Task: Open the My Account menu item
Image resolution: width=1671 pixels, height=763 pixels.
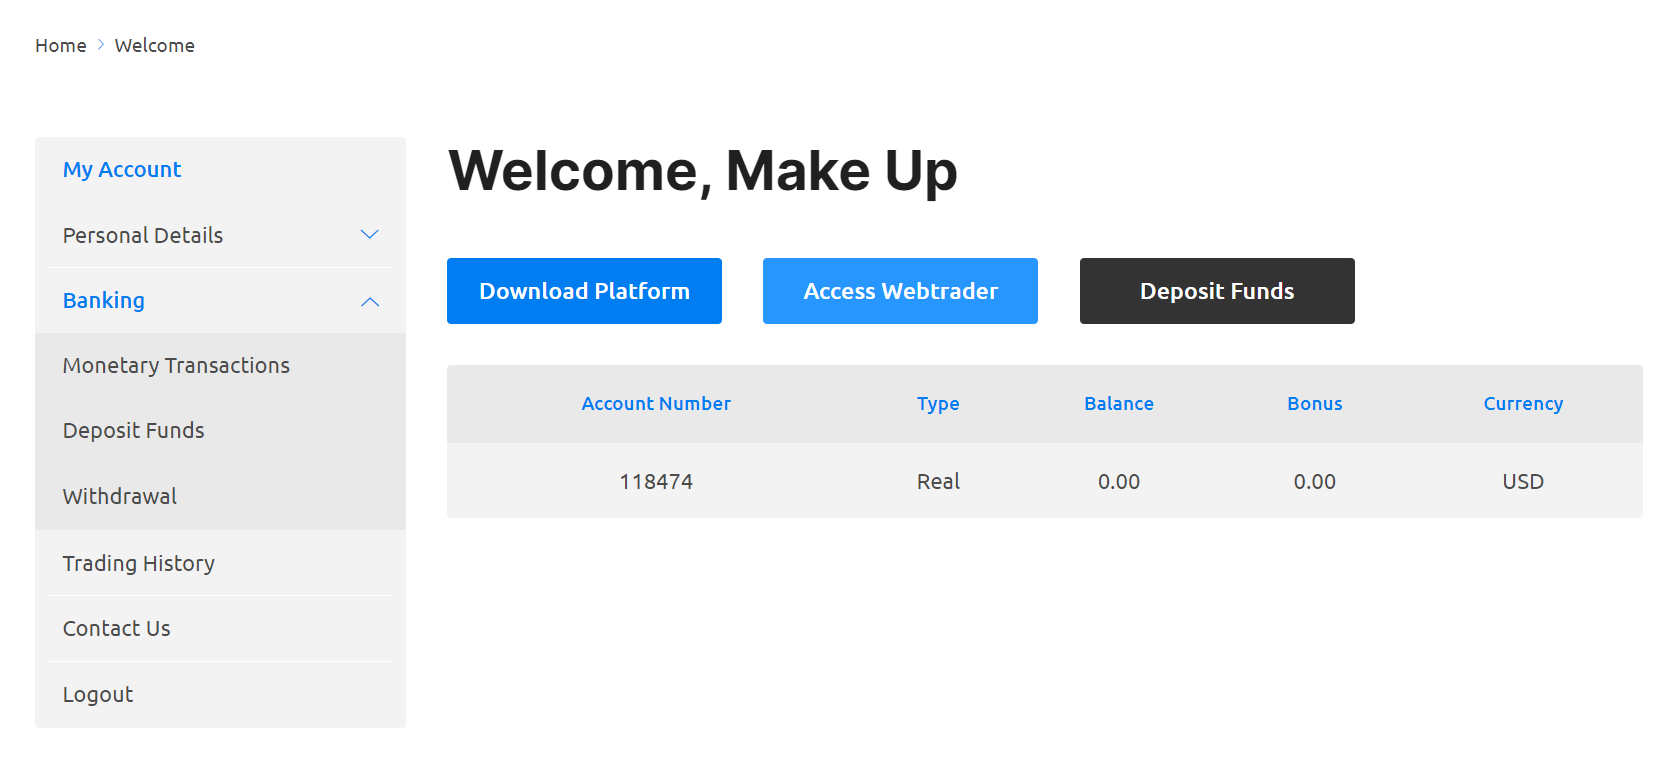Action: tap(122, 170)
